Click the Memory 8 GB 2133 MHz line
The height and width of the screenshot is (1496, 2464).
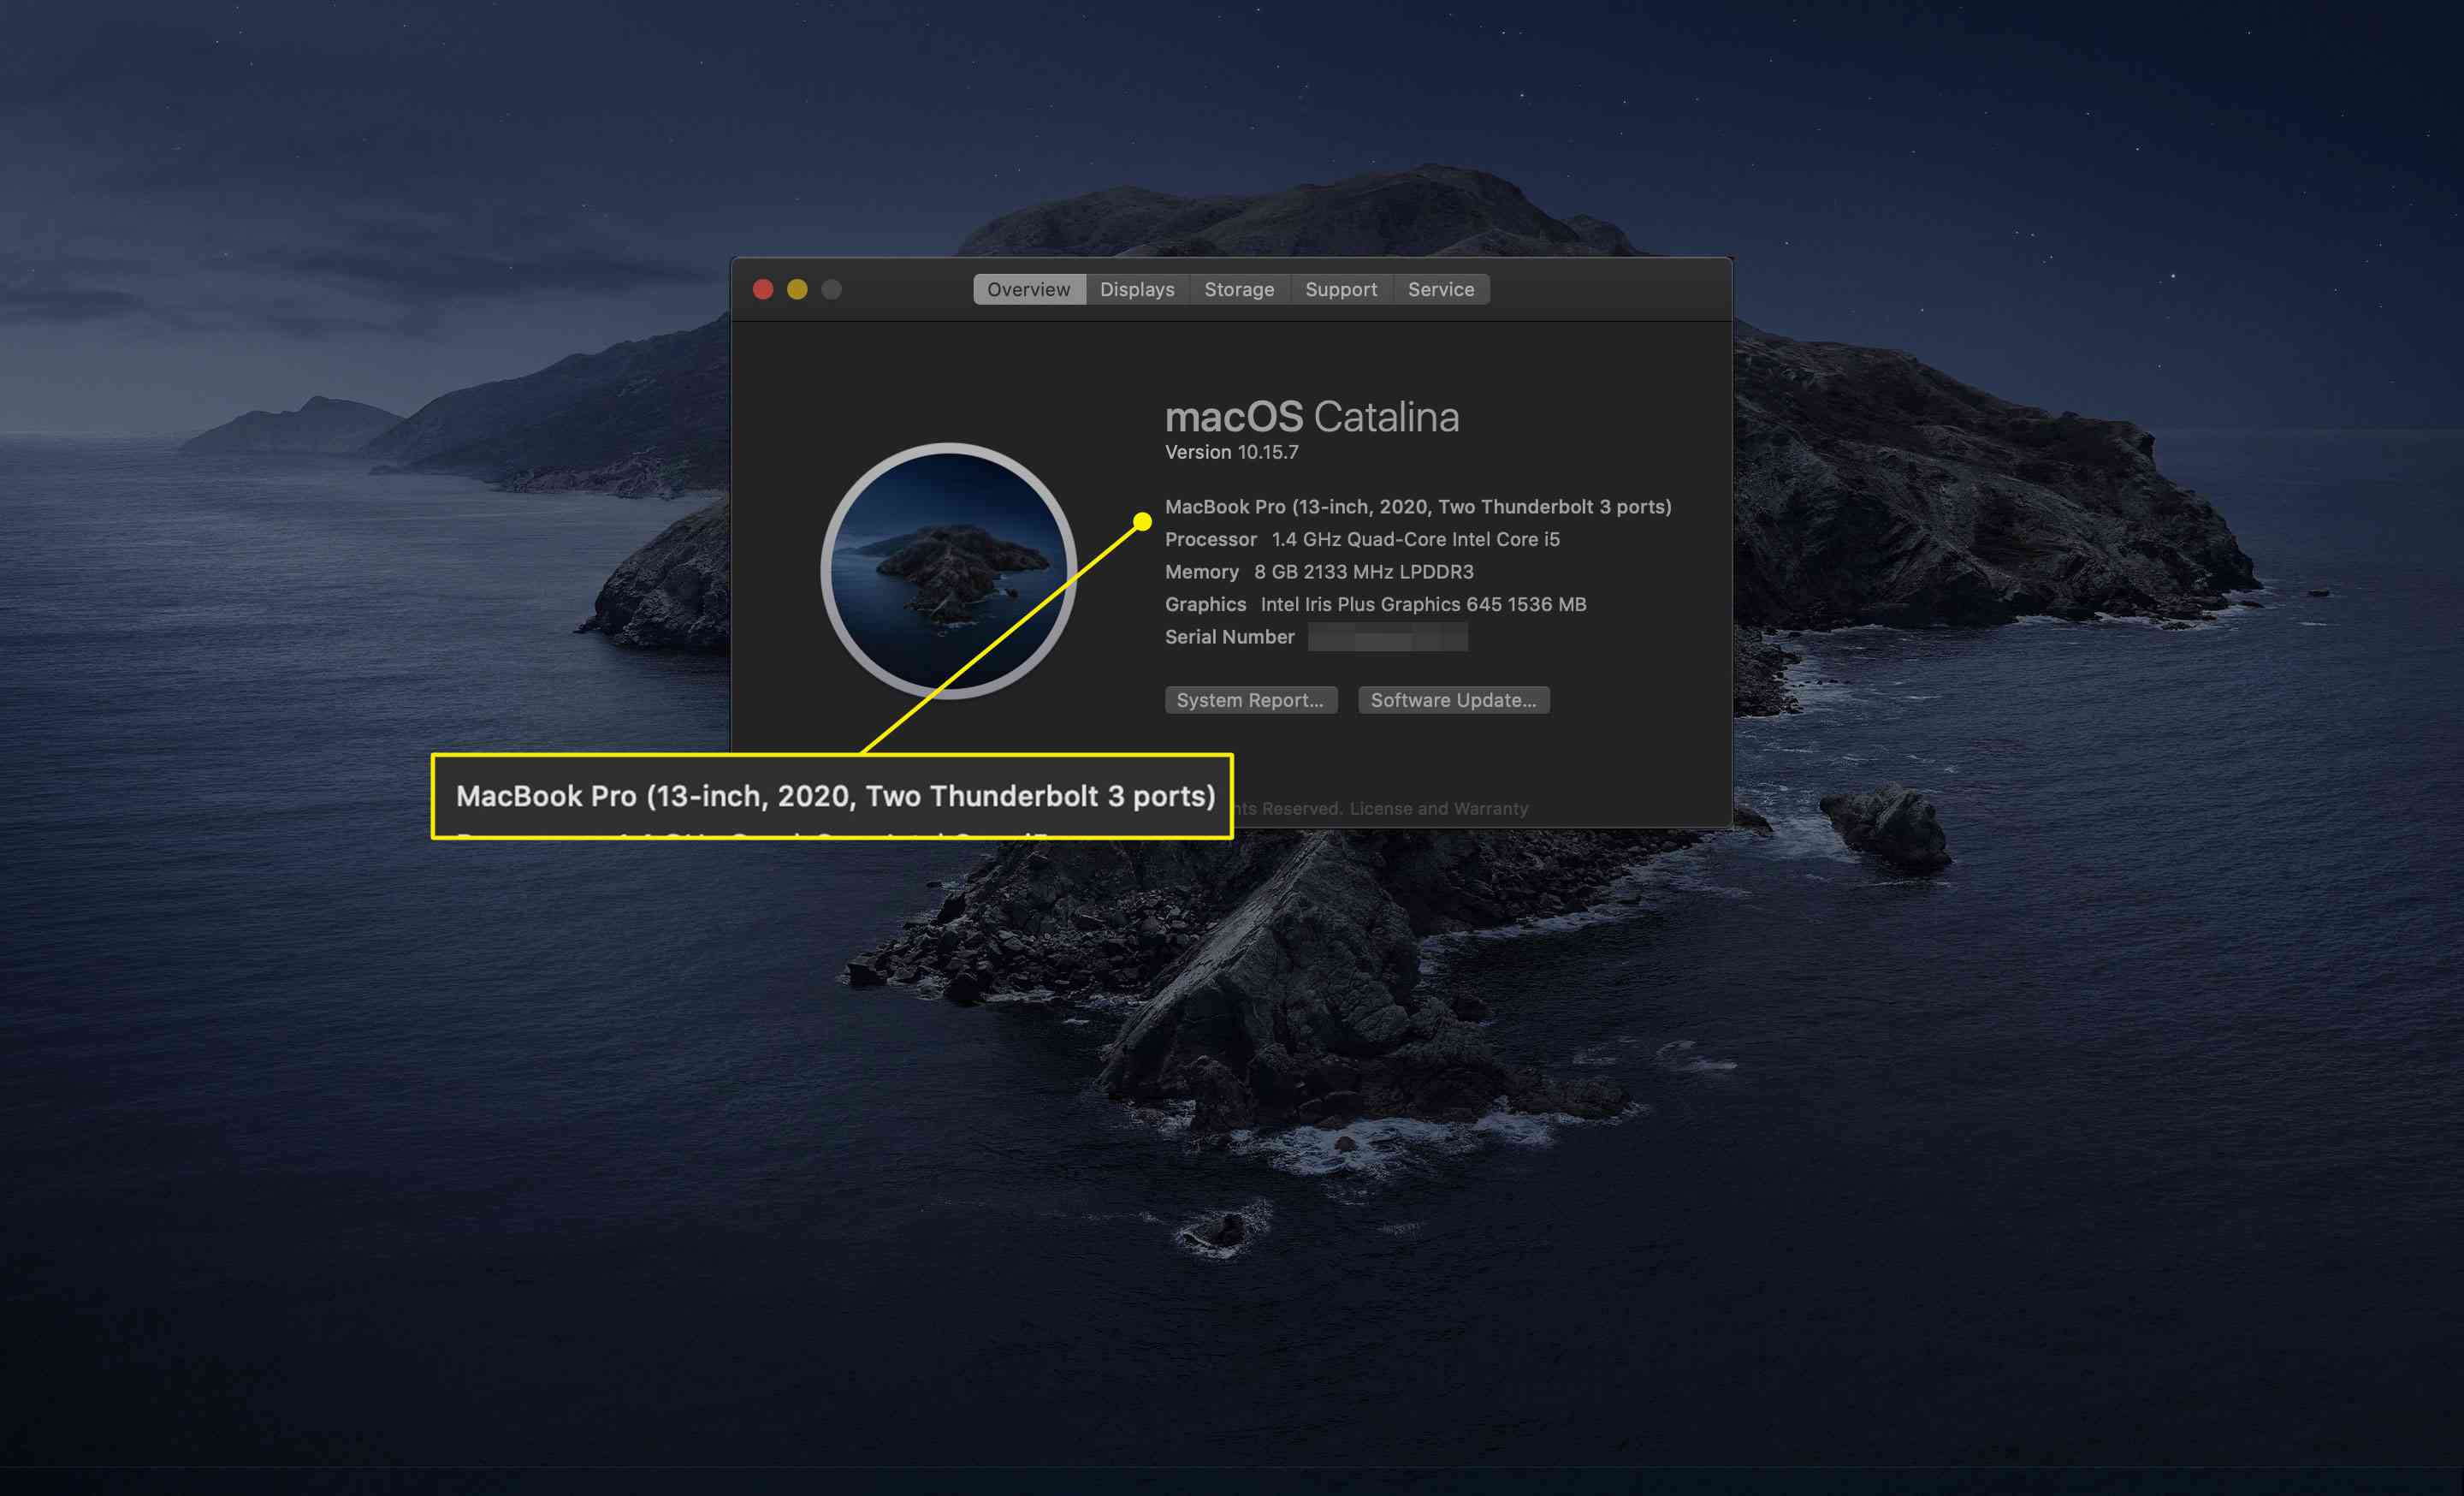[1319, 572]
